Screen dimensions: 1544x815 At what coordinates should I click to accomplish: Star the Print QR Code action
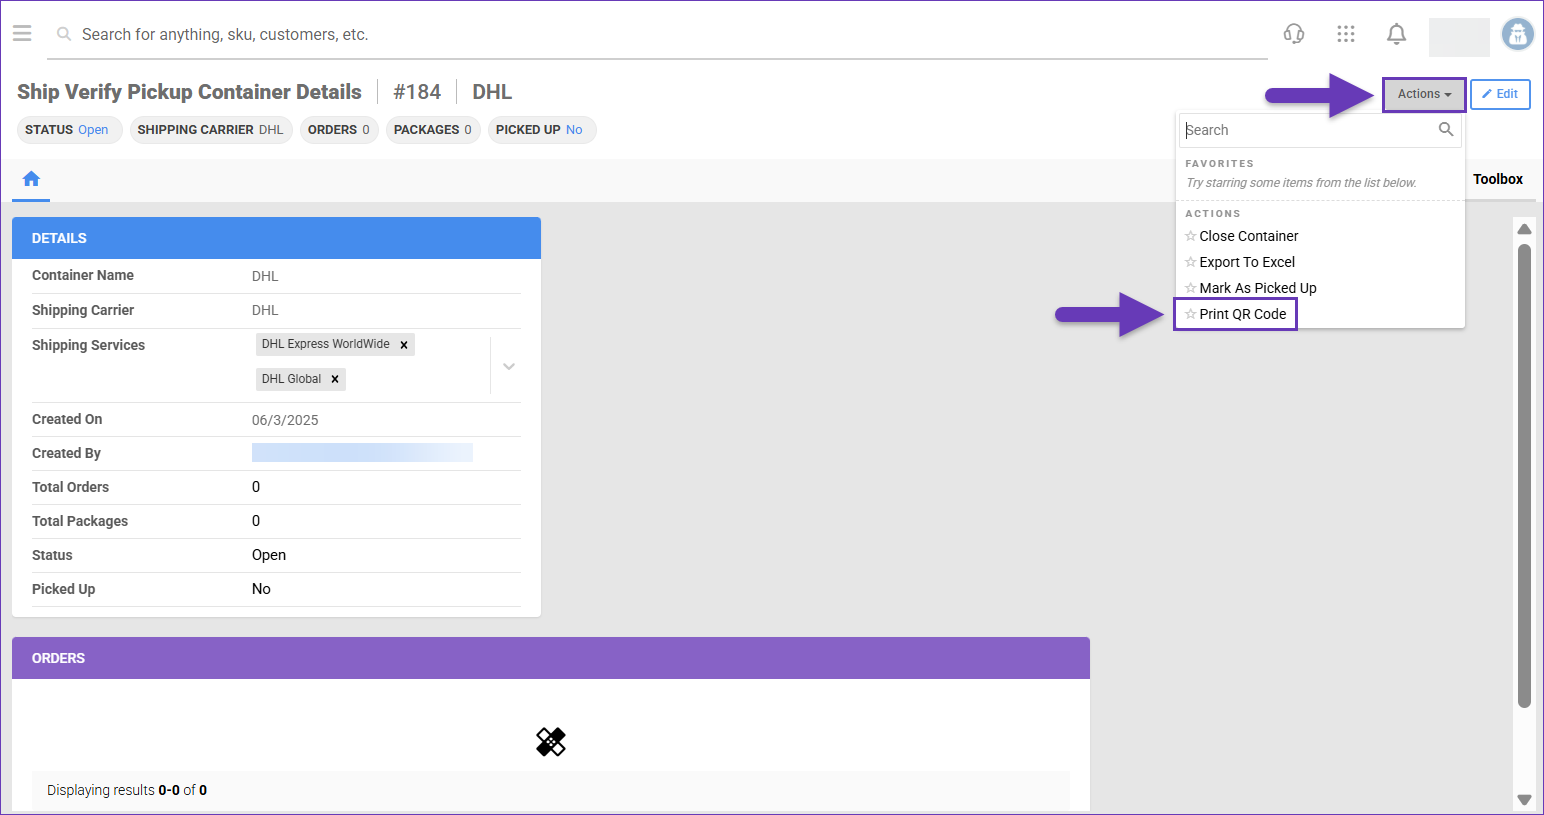click(x=1191, y=314)
